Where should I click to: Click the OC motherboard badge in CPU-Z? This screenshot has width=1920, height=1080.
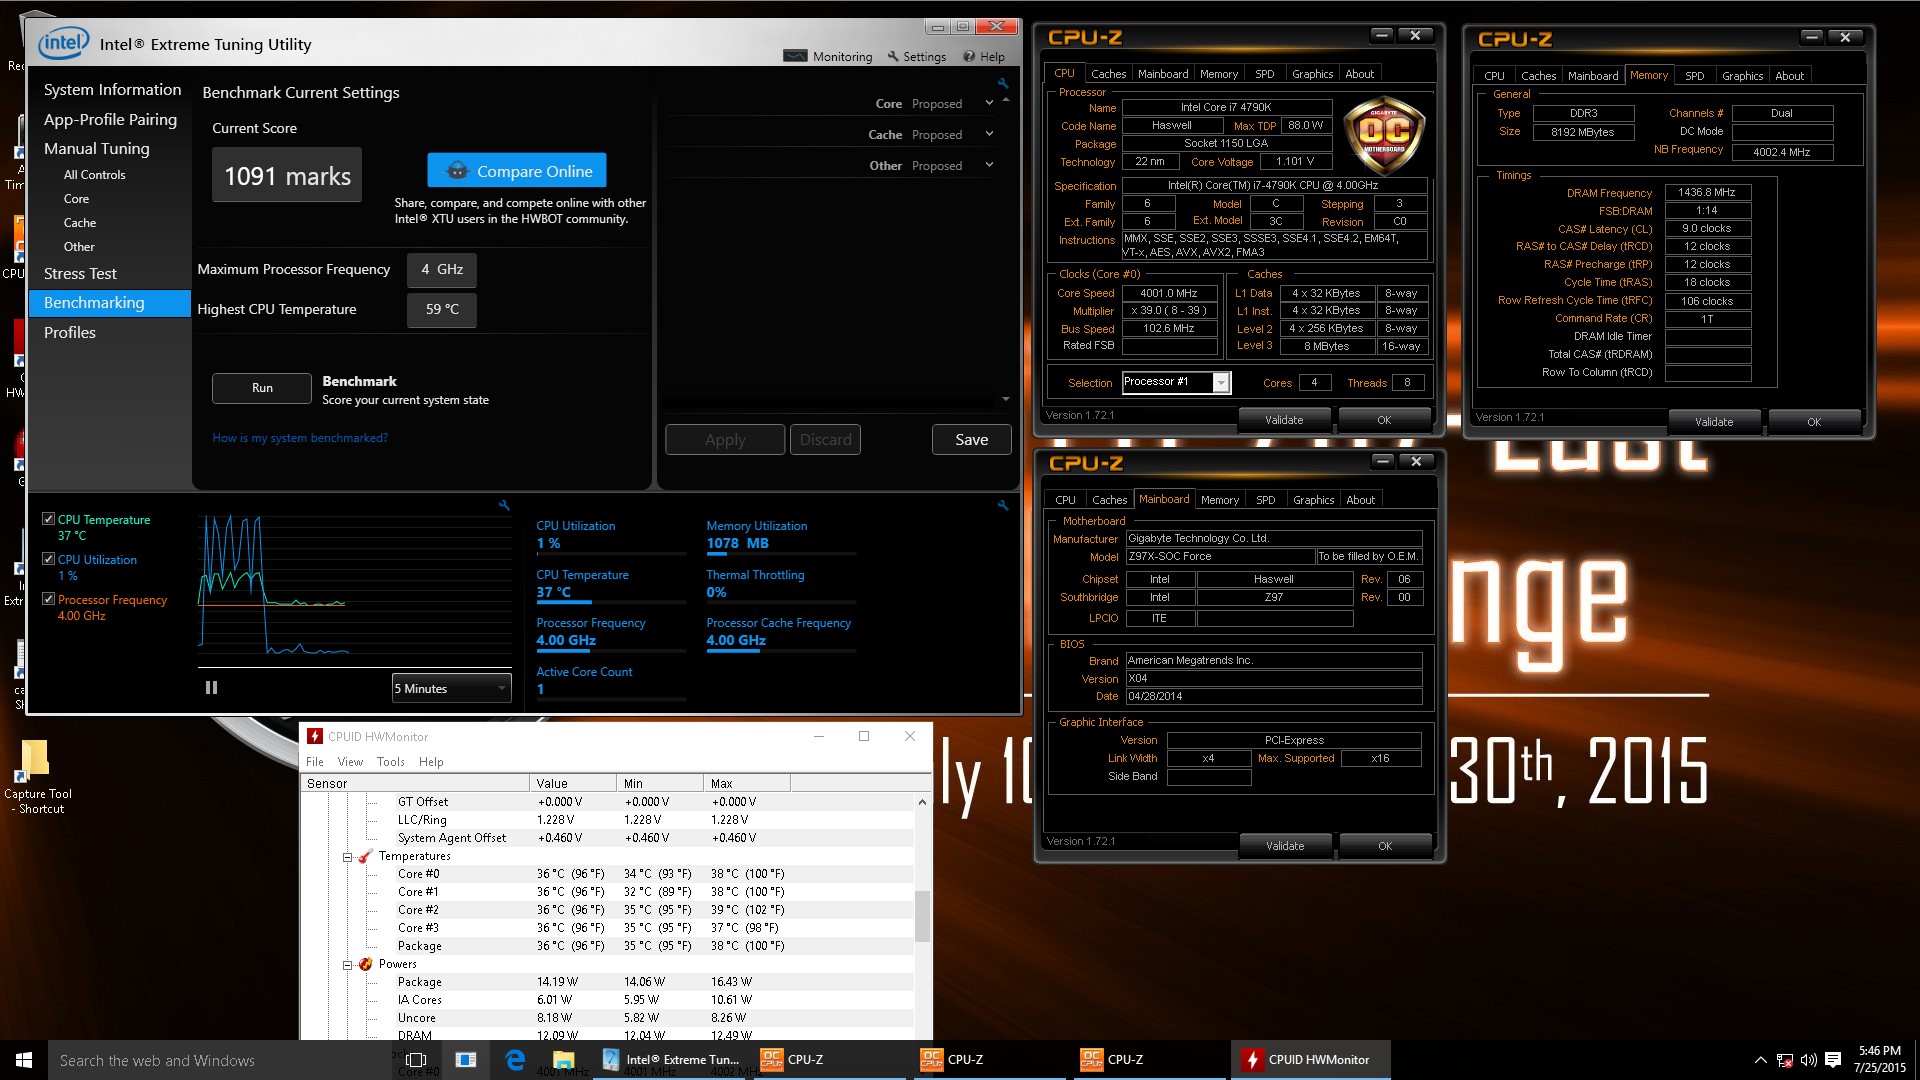1384,133
